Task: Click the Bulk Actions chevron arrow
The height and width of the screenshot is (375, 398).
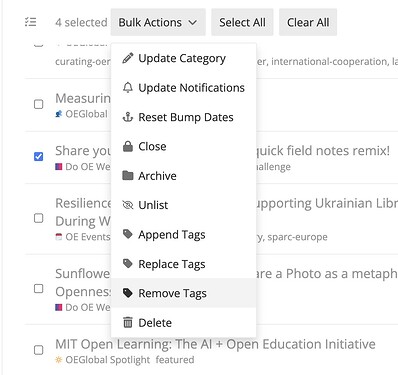Action: 192,23
